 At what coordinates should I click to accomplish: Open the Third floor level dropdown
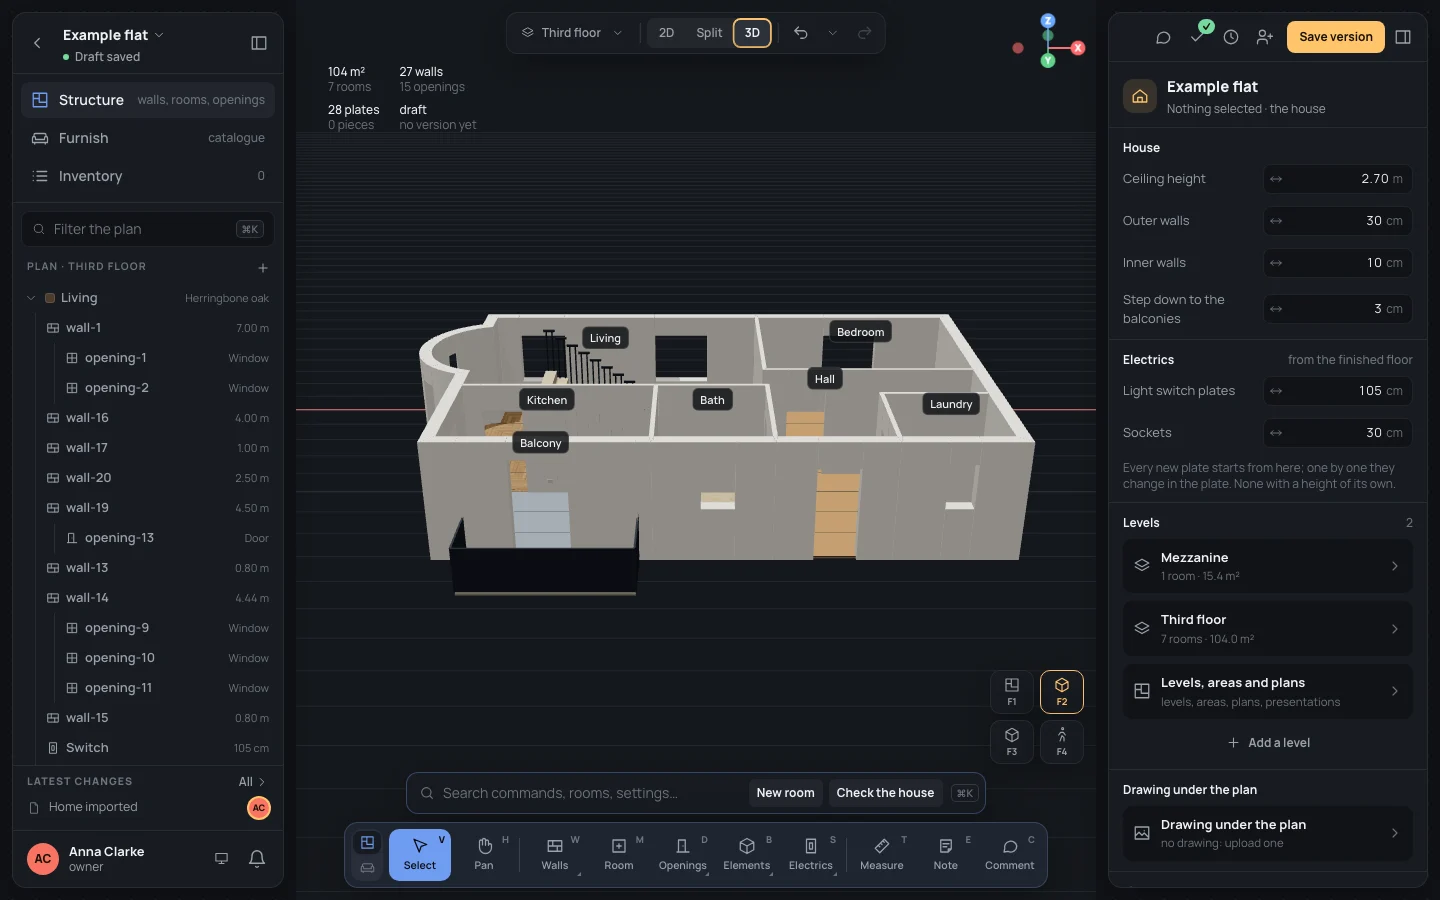572,33
